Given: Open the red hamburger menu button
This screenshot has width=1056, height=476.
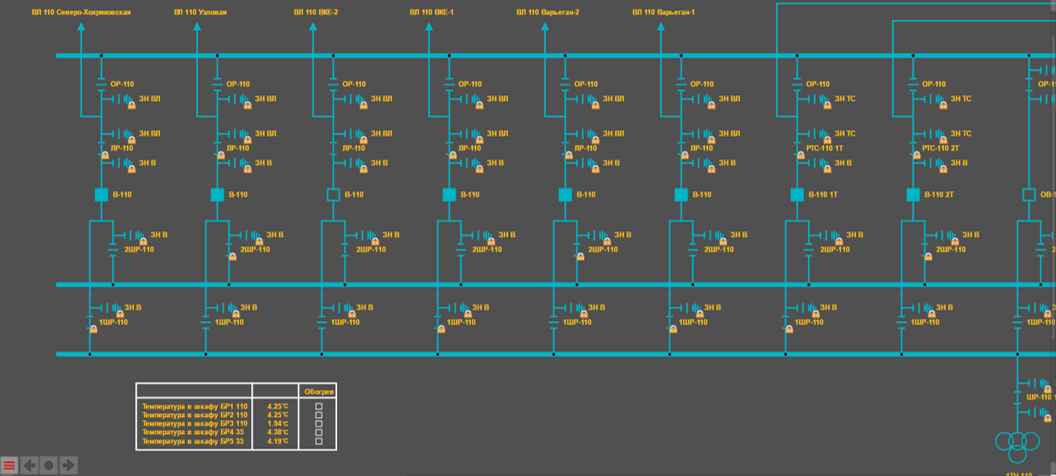Looking at the screenshot, I should (9, 465).
